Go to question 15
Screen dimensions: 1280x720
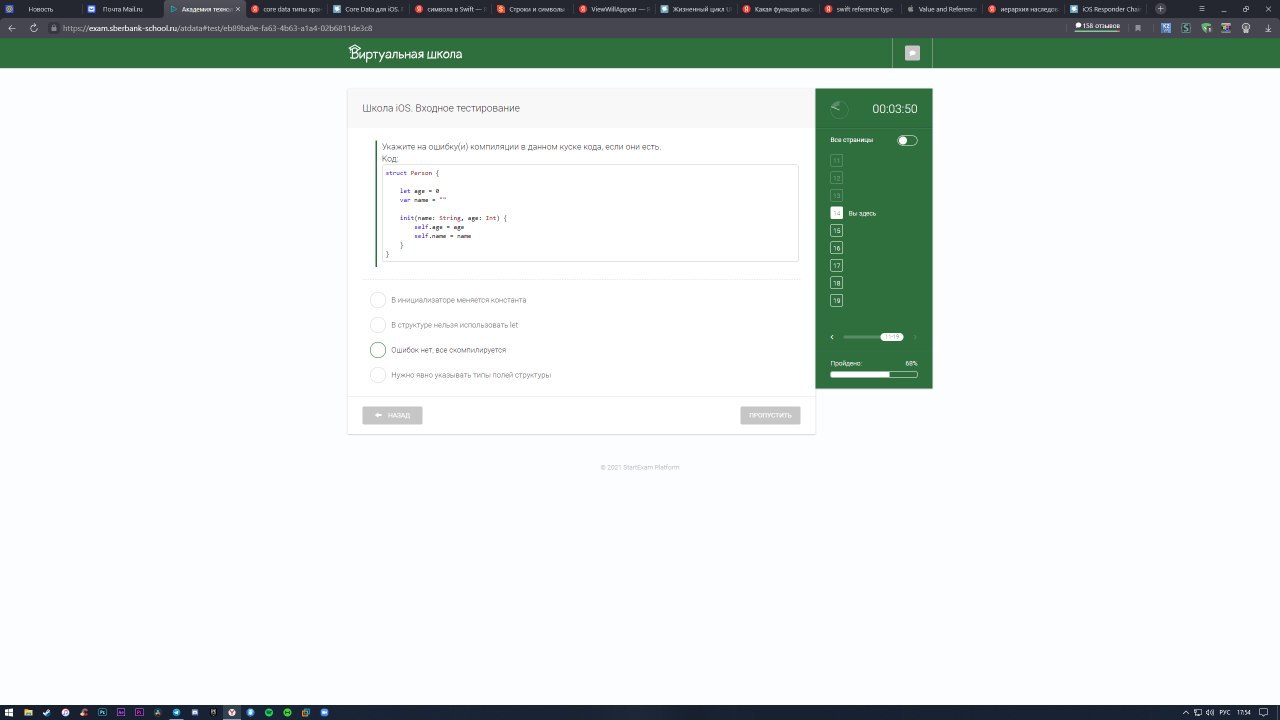click(836, 230)
